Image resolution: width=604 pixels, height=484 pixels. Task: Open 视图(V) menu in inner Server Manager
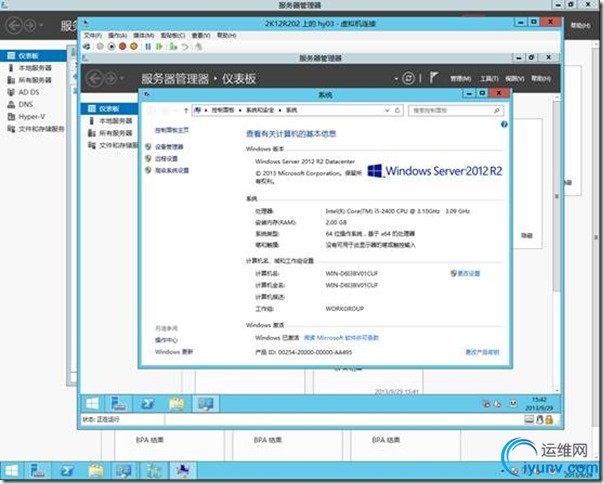pyautogui.click(x=515, y=79)
